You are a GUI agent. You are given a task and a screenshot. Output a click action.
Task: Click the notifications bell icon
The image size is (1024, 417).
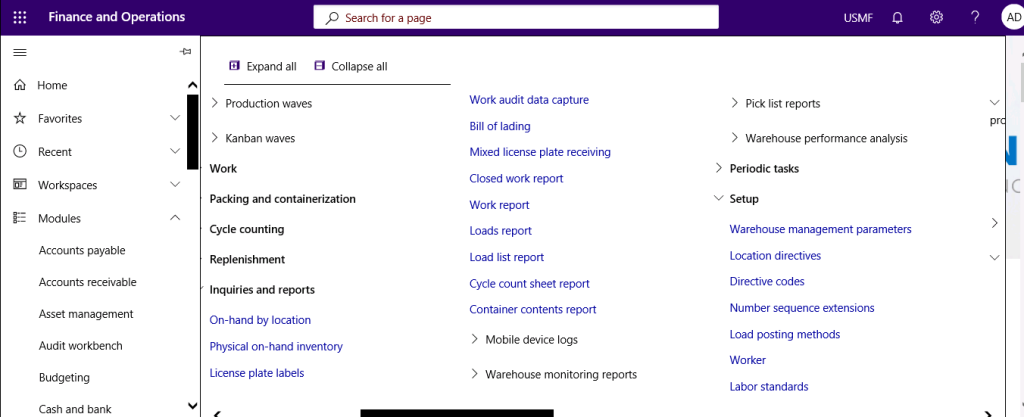click(897, 17)
